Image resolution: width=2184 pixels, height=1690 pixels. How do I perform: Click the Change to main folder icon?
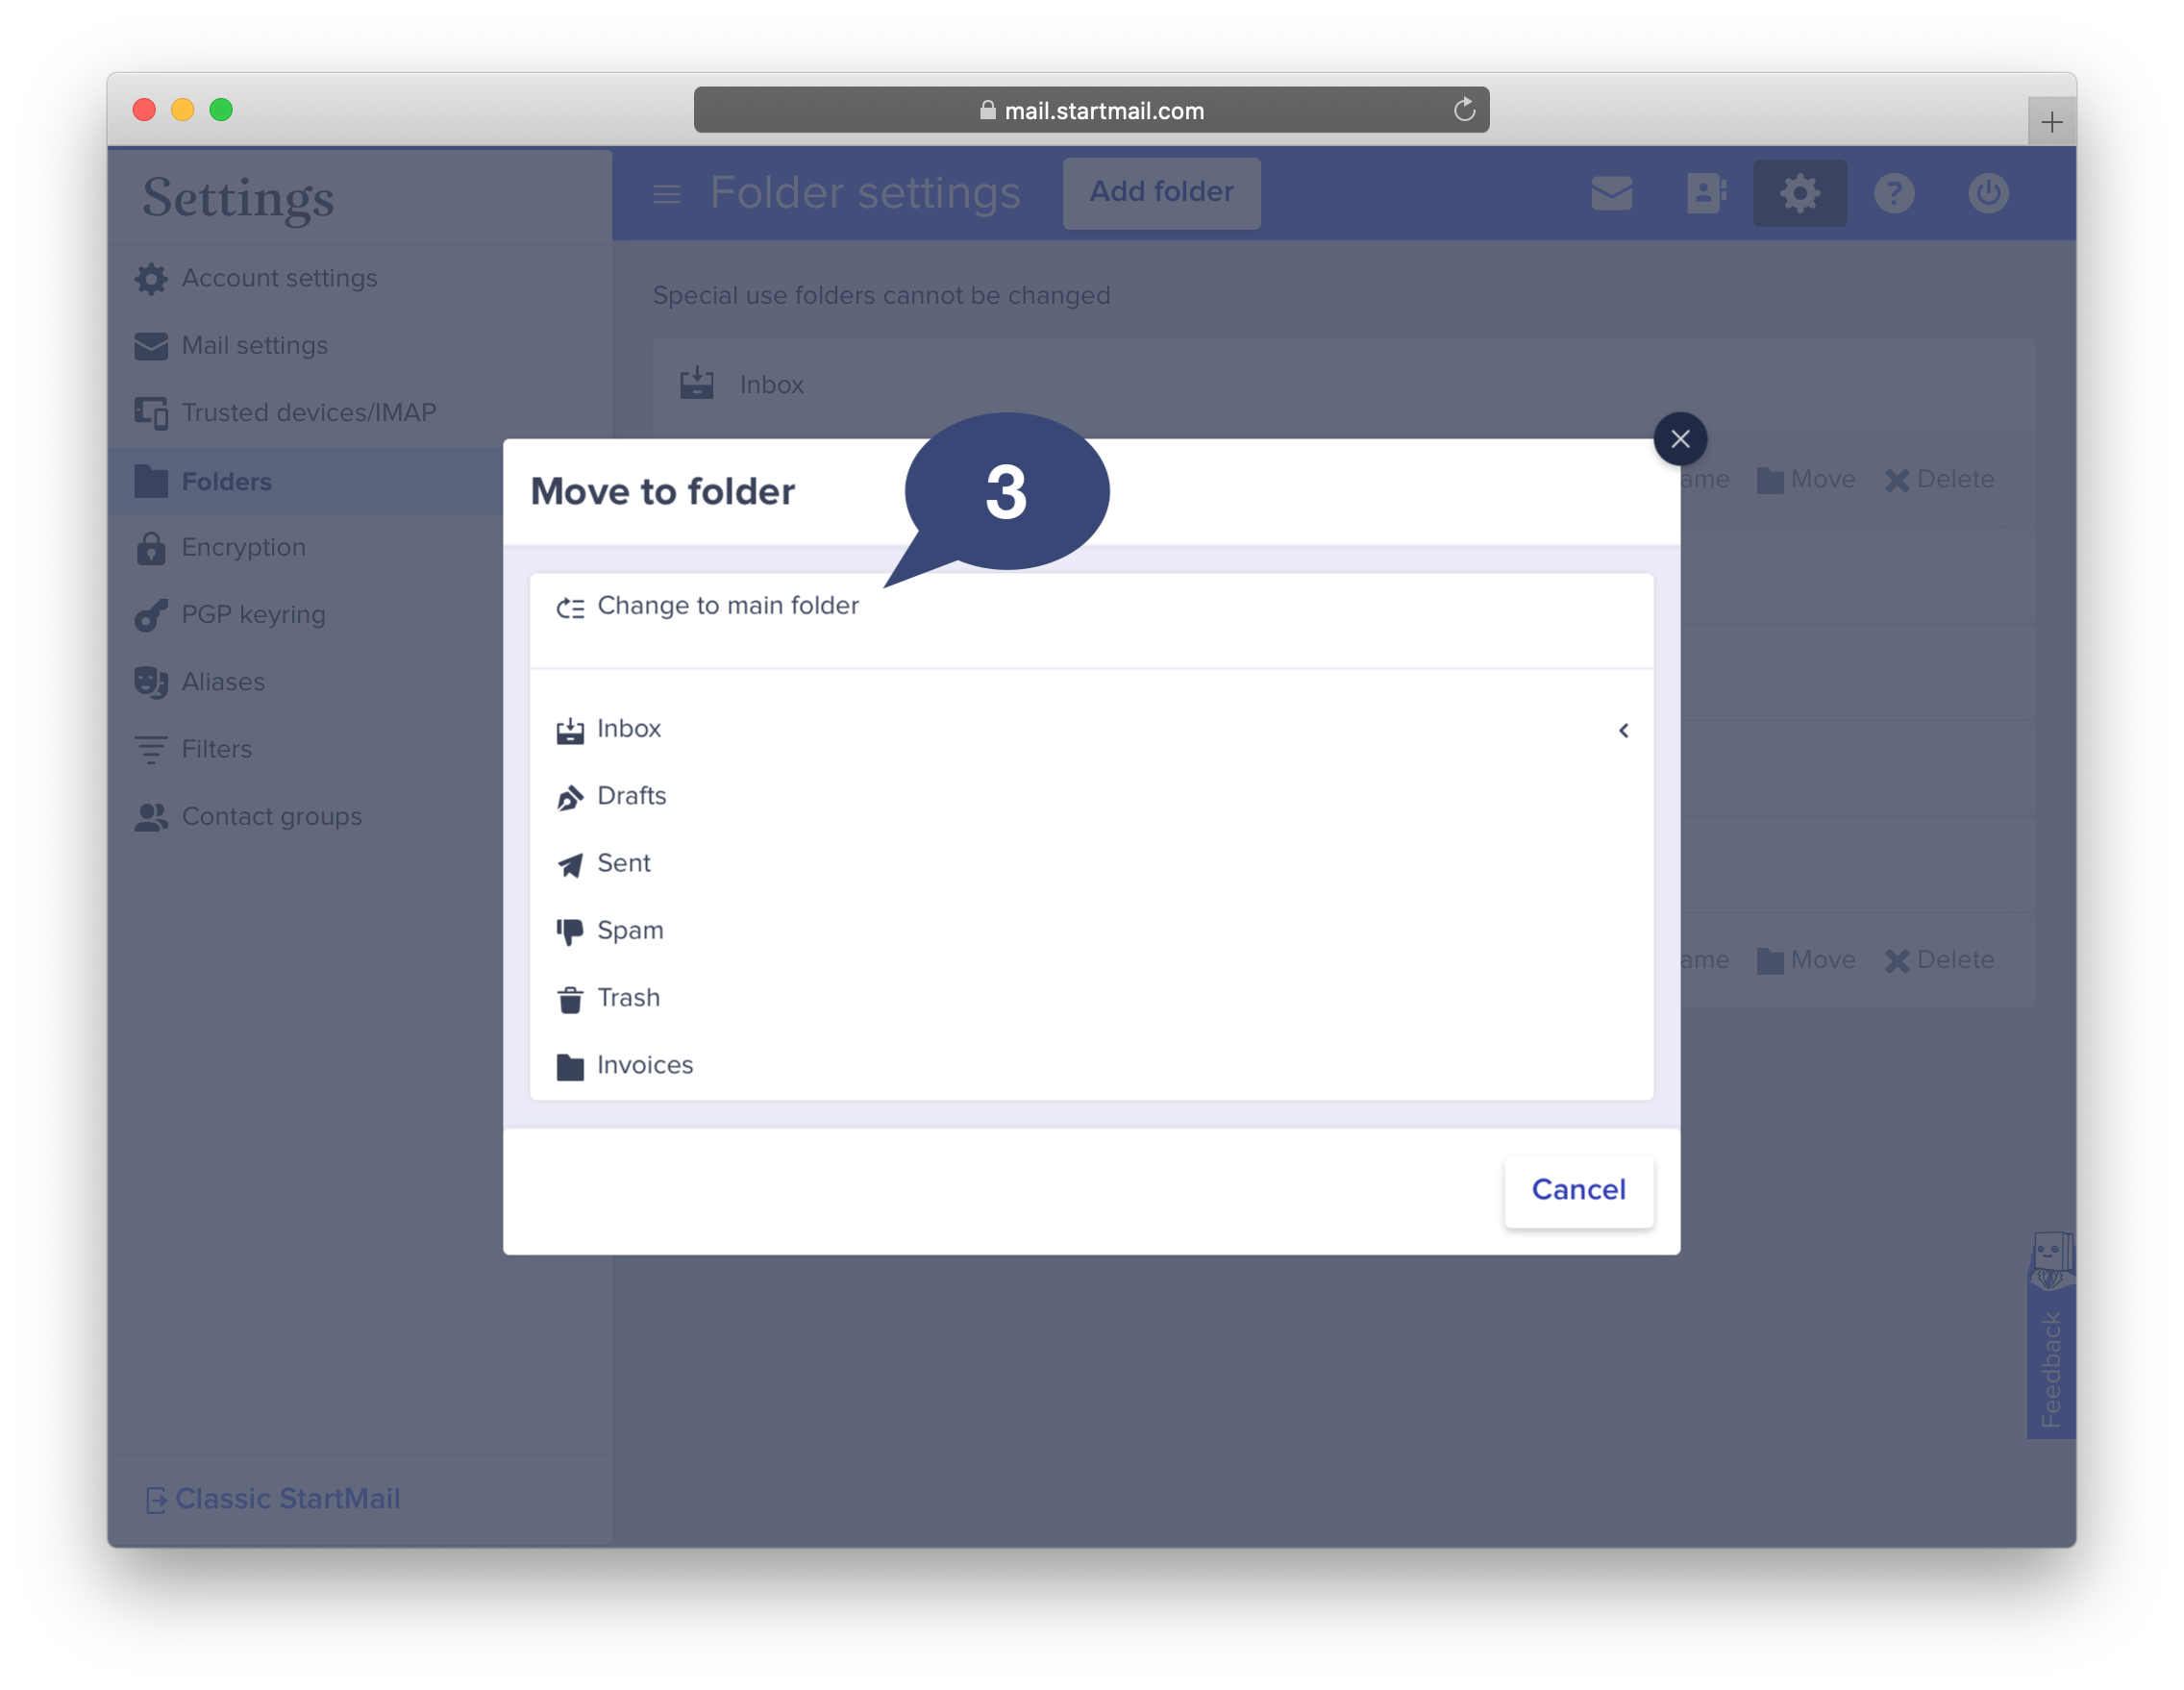(x=571, y=605)
